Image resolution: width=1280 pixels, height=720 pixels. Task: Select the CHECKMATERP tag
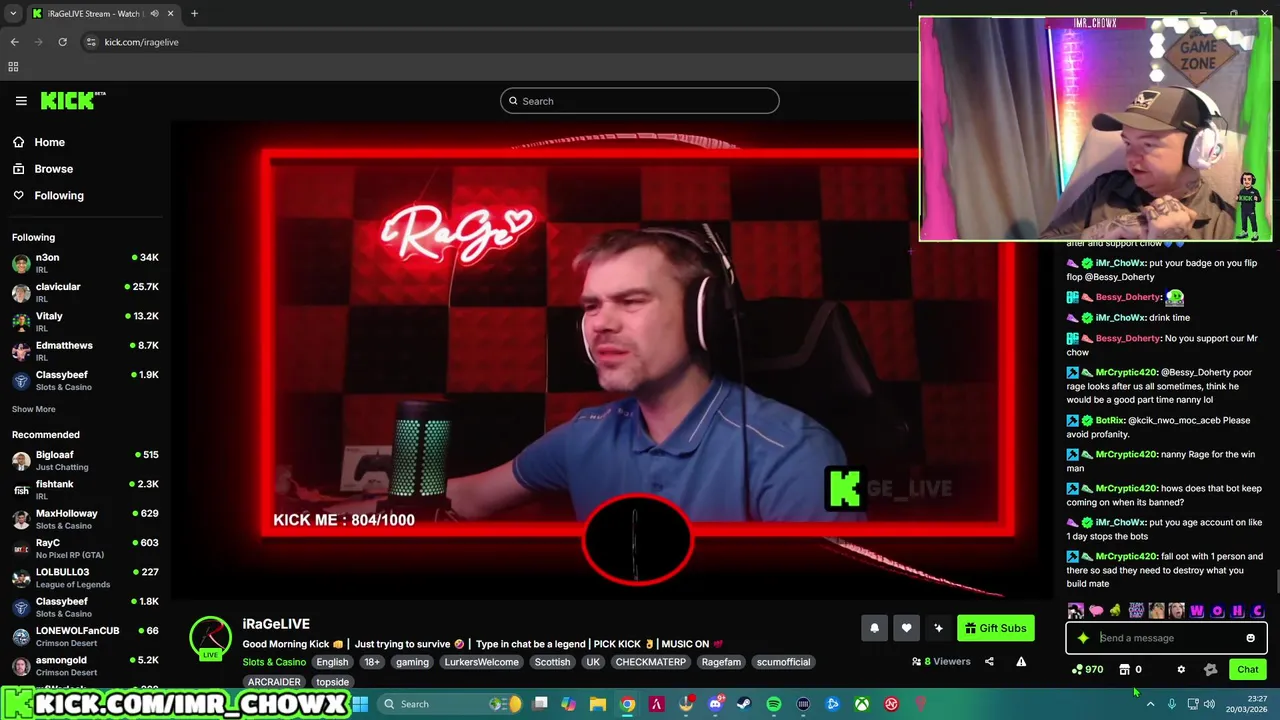pyautogui.click(x=651, y=662)
